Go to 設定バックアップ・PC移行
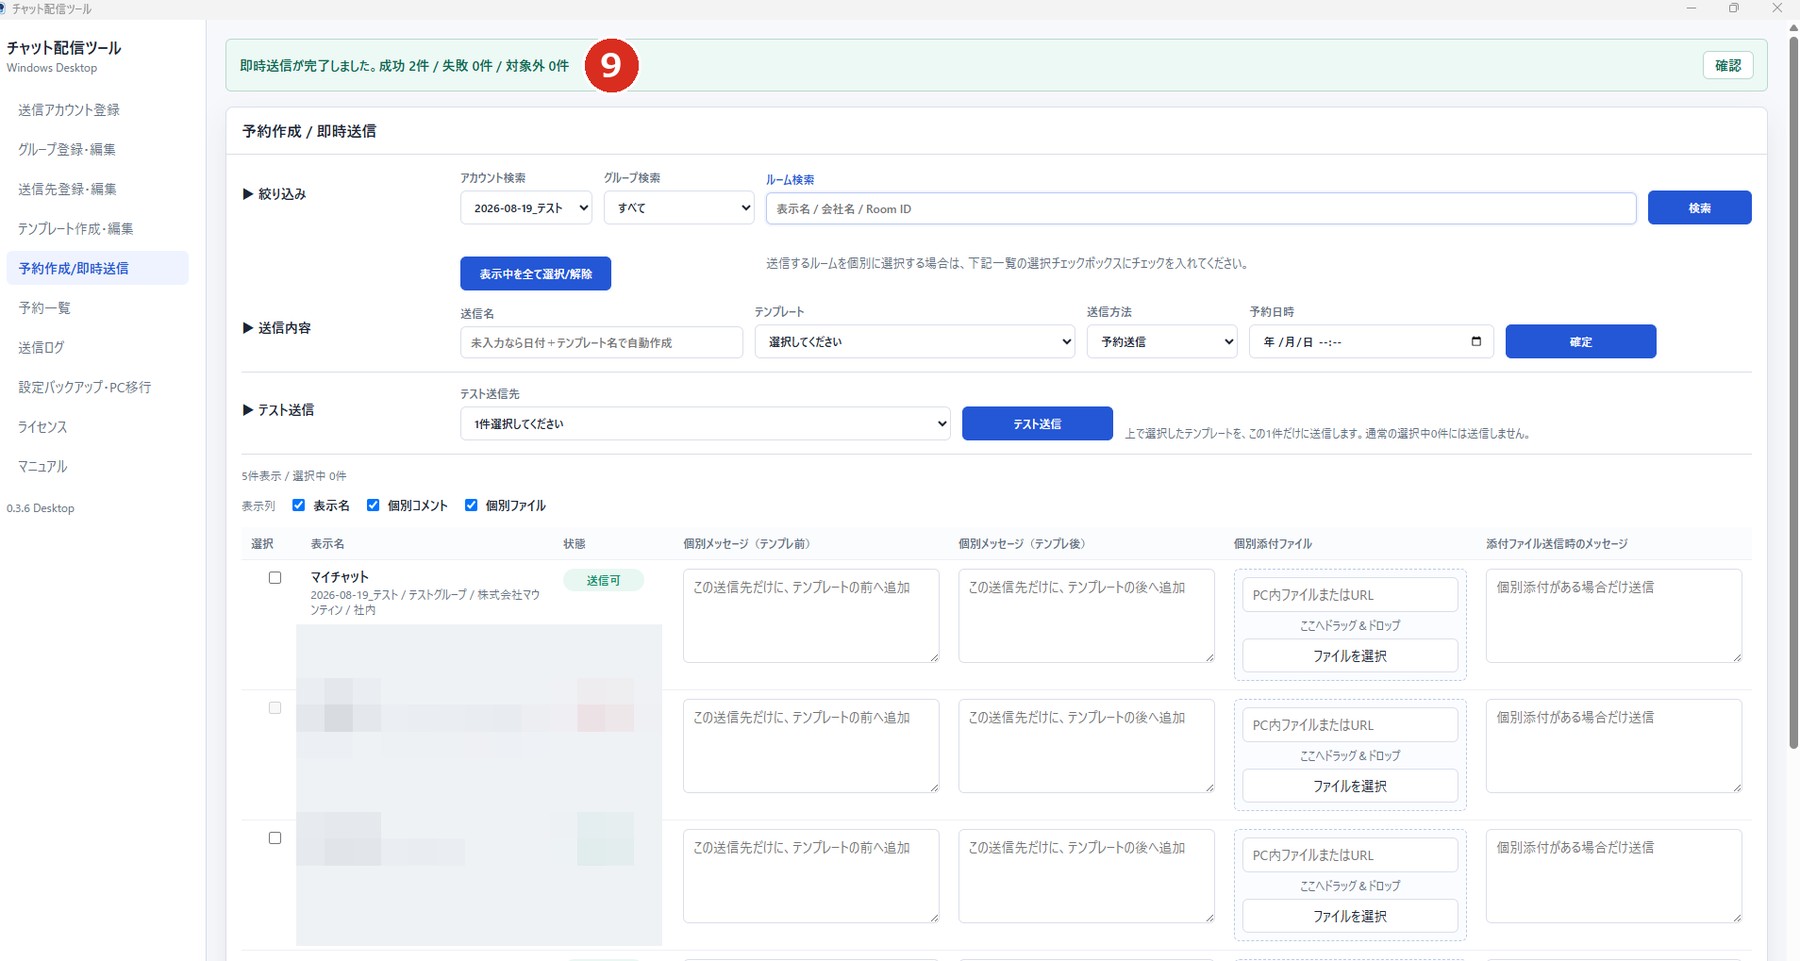The image size is (1800, 961). click(85, 387)
